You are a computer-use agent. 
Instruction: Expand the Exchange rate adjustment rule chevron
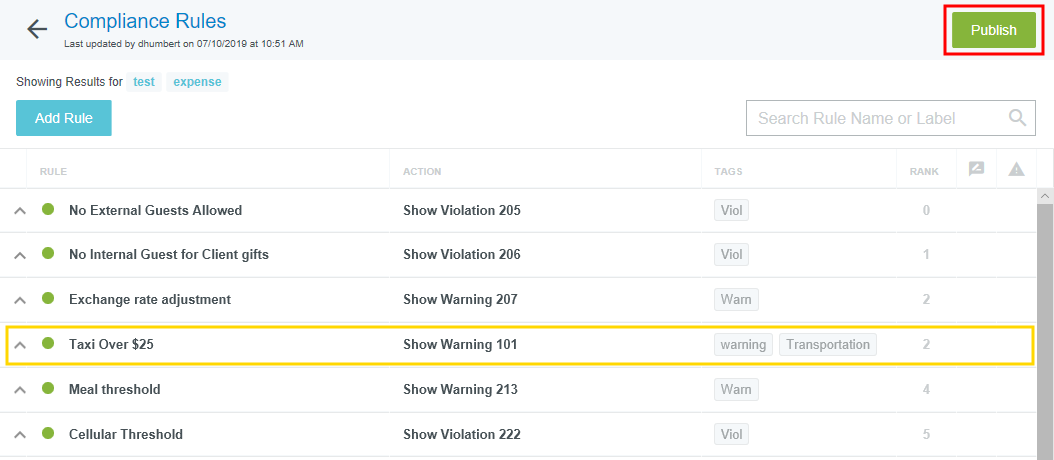19,300
